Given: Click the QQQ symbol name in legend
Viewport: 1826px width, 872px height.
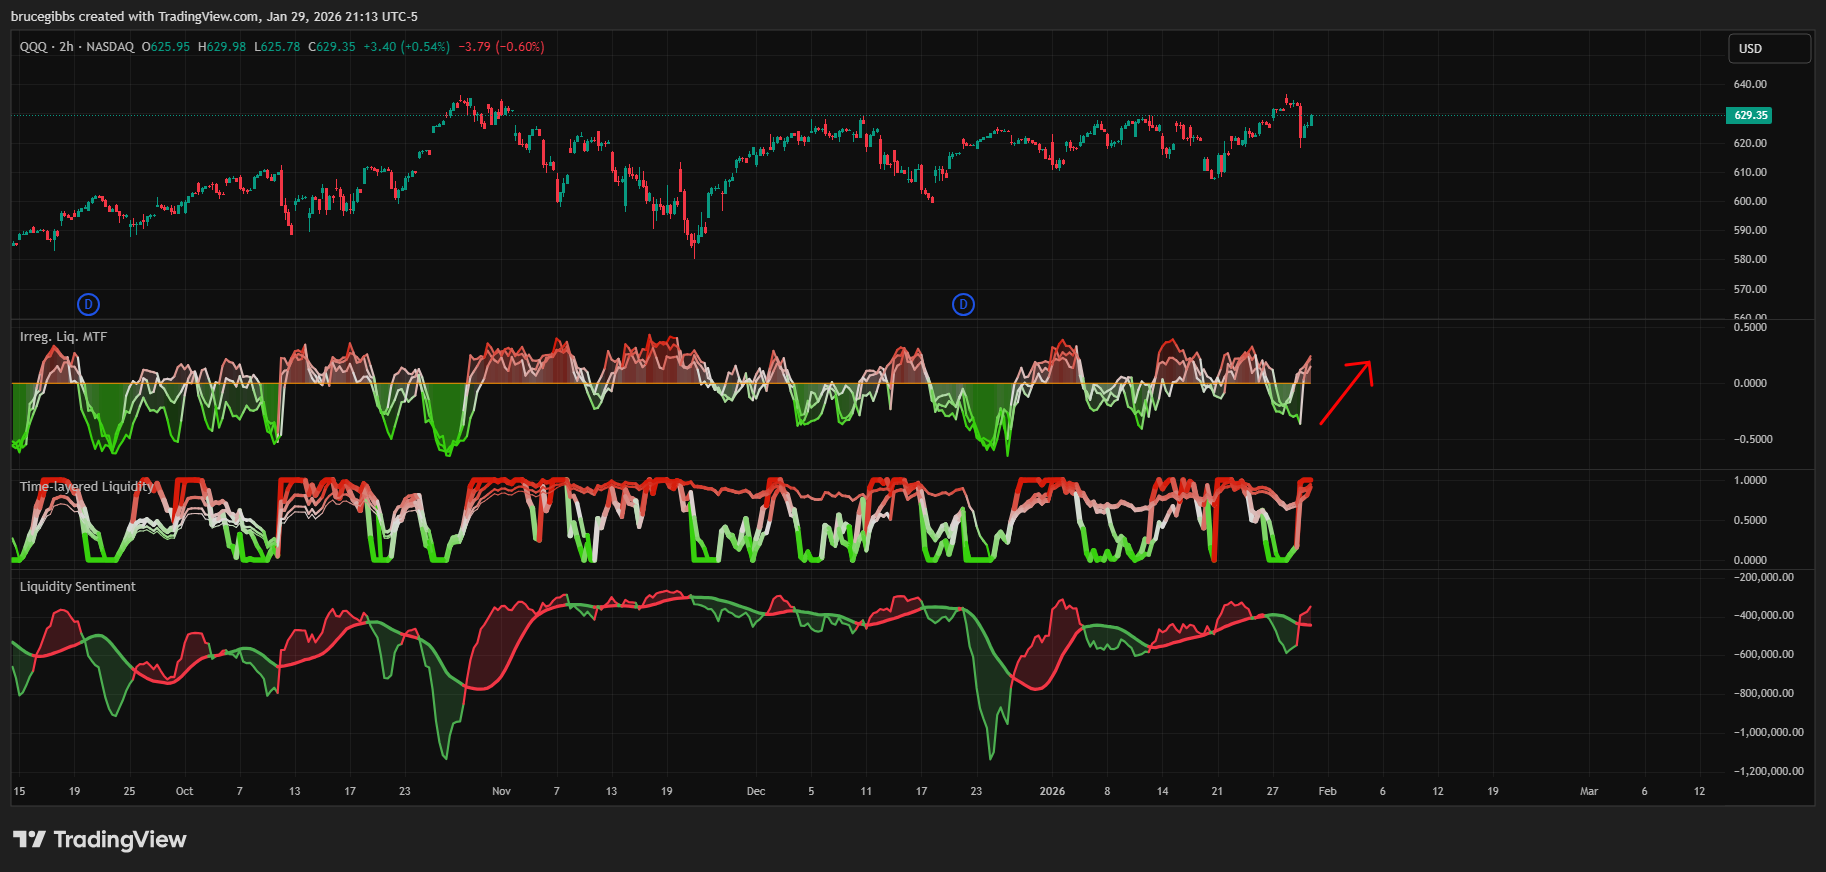Looking at the screenshot, I should [33, 47].
